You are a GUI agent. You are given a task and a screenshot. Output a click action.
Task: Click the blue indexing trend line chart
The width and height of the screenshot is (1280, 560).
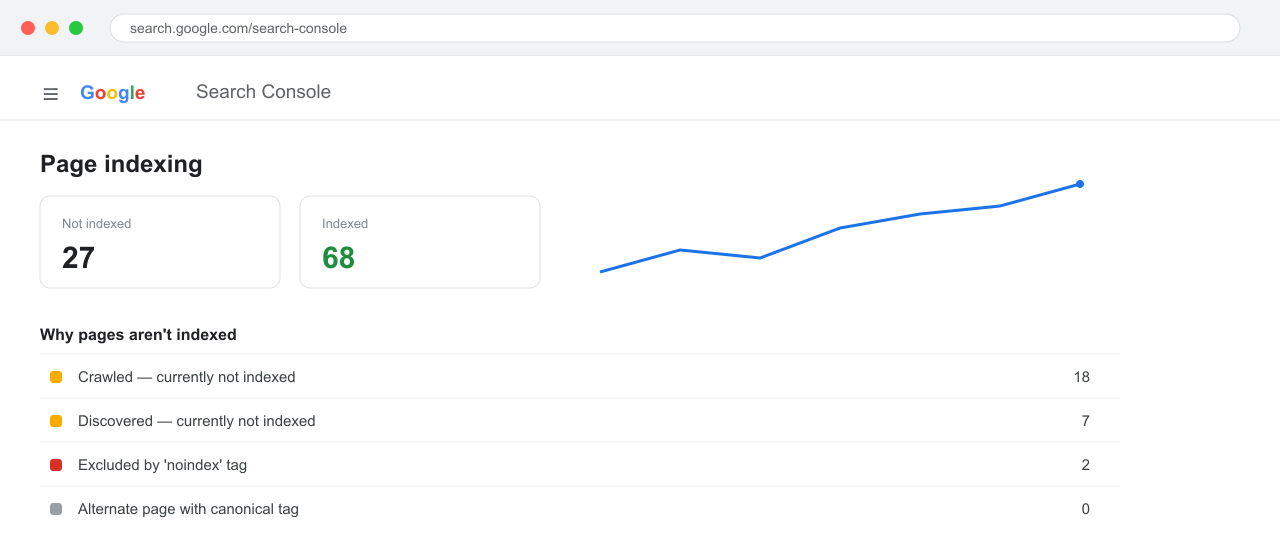(840, 228)
